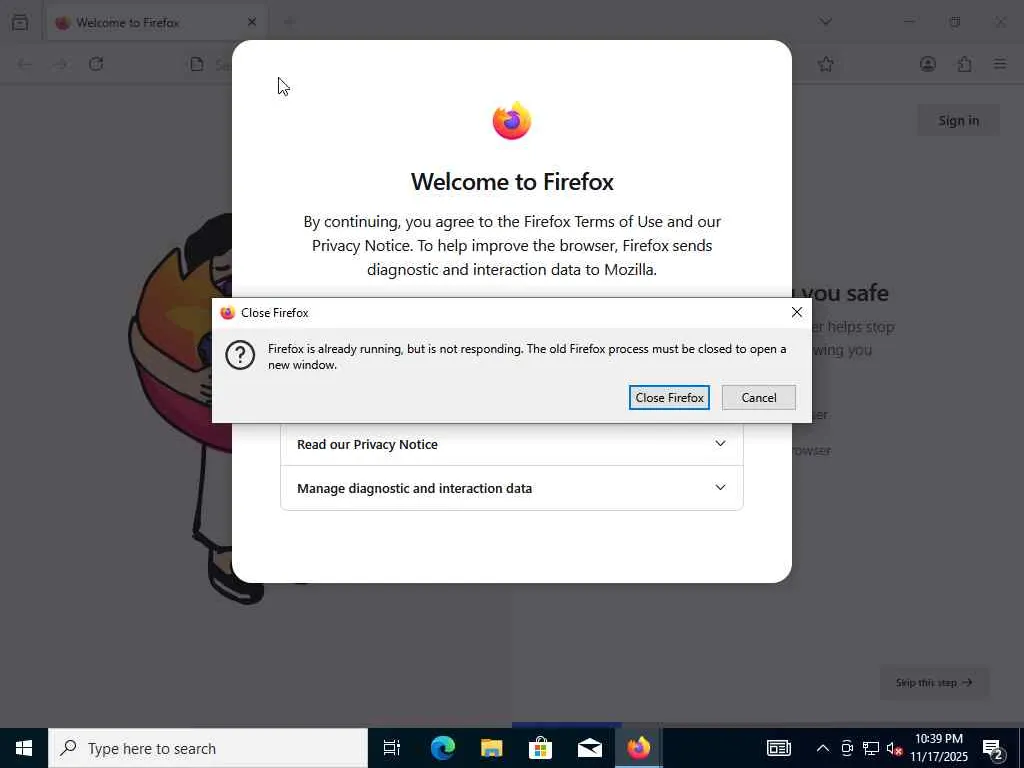Viewport: 1024px width, 768px height.
Task: Expand the Read our Privacy Notice section
Action: click(511, 444)
